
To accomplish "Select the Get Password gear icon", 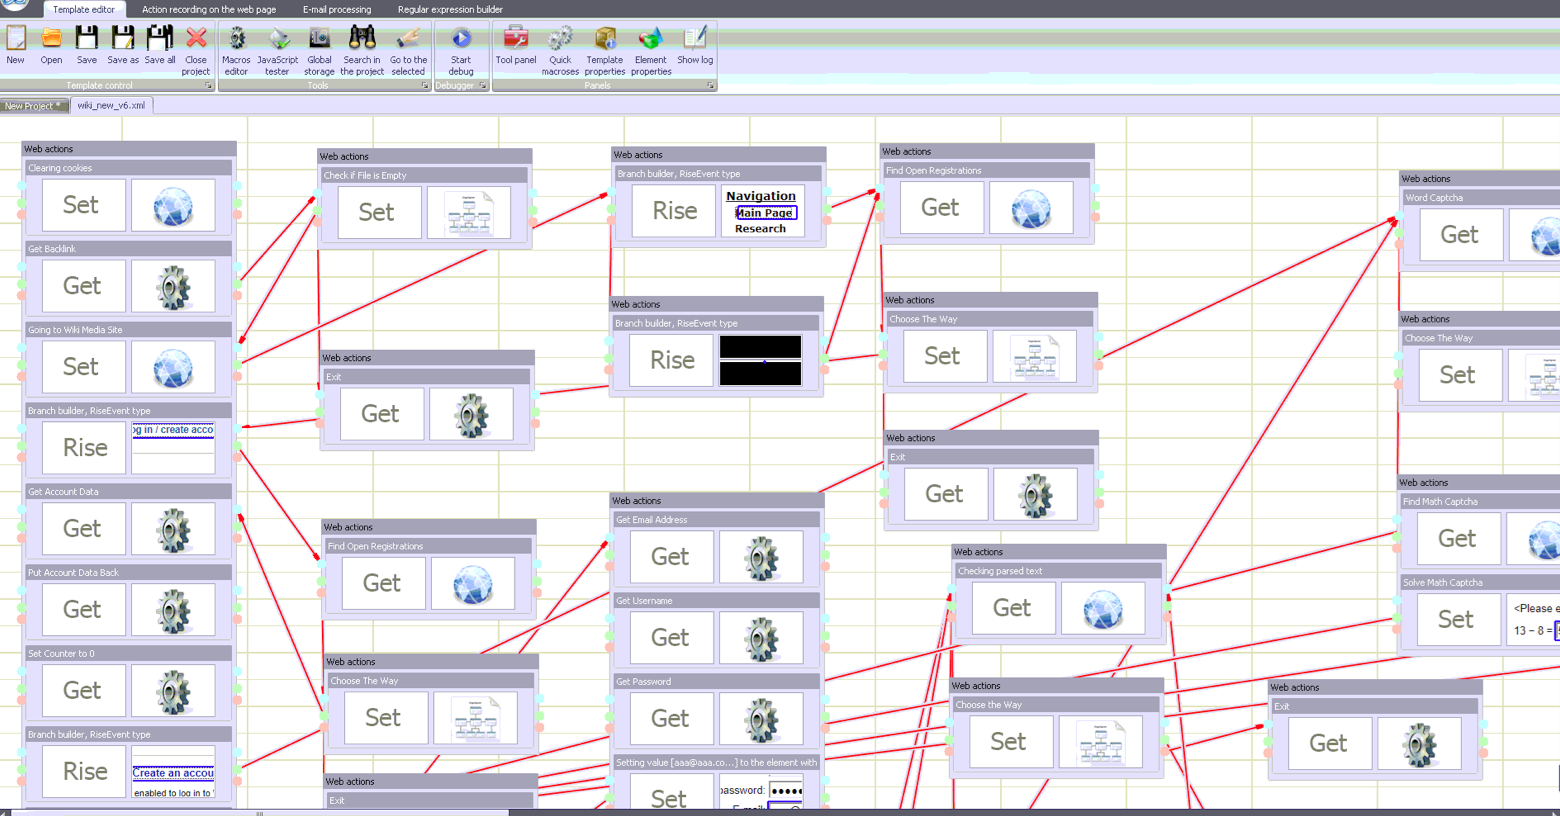I will pos(761,720).
